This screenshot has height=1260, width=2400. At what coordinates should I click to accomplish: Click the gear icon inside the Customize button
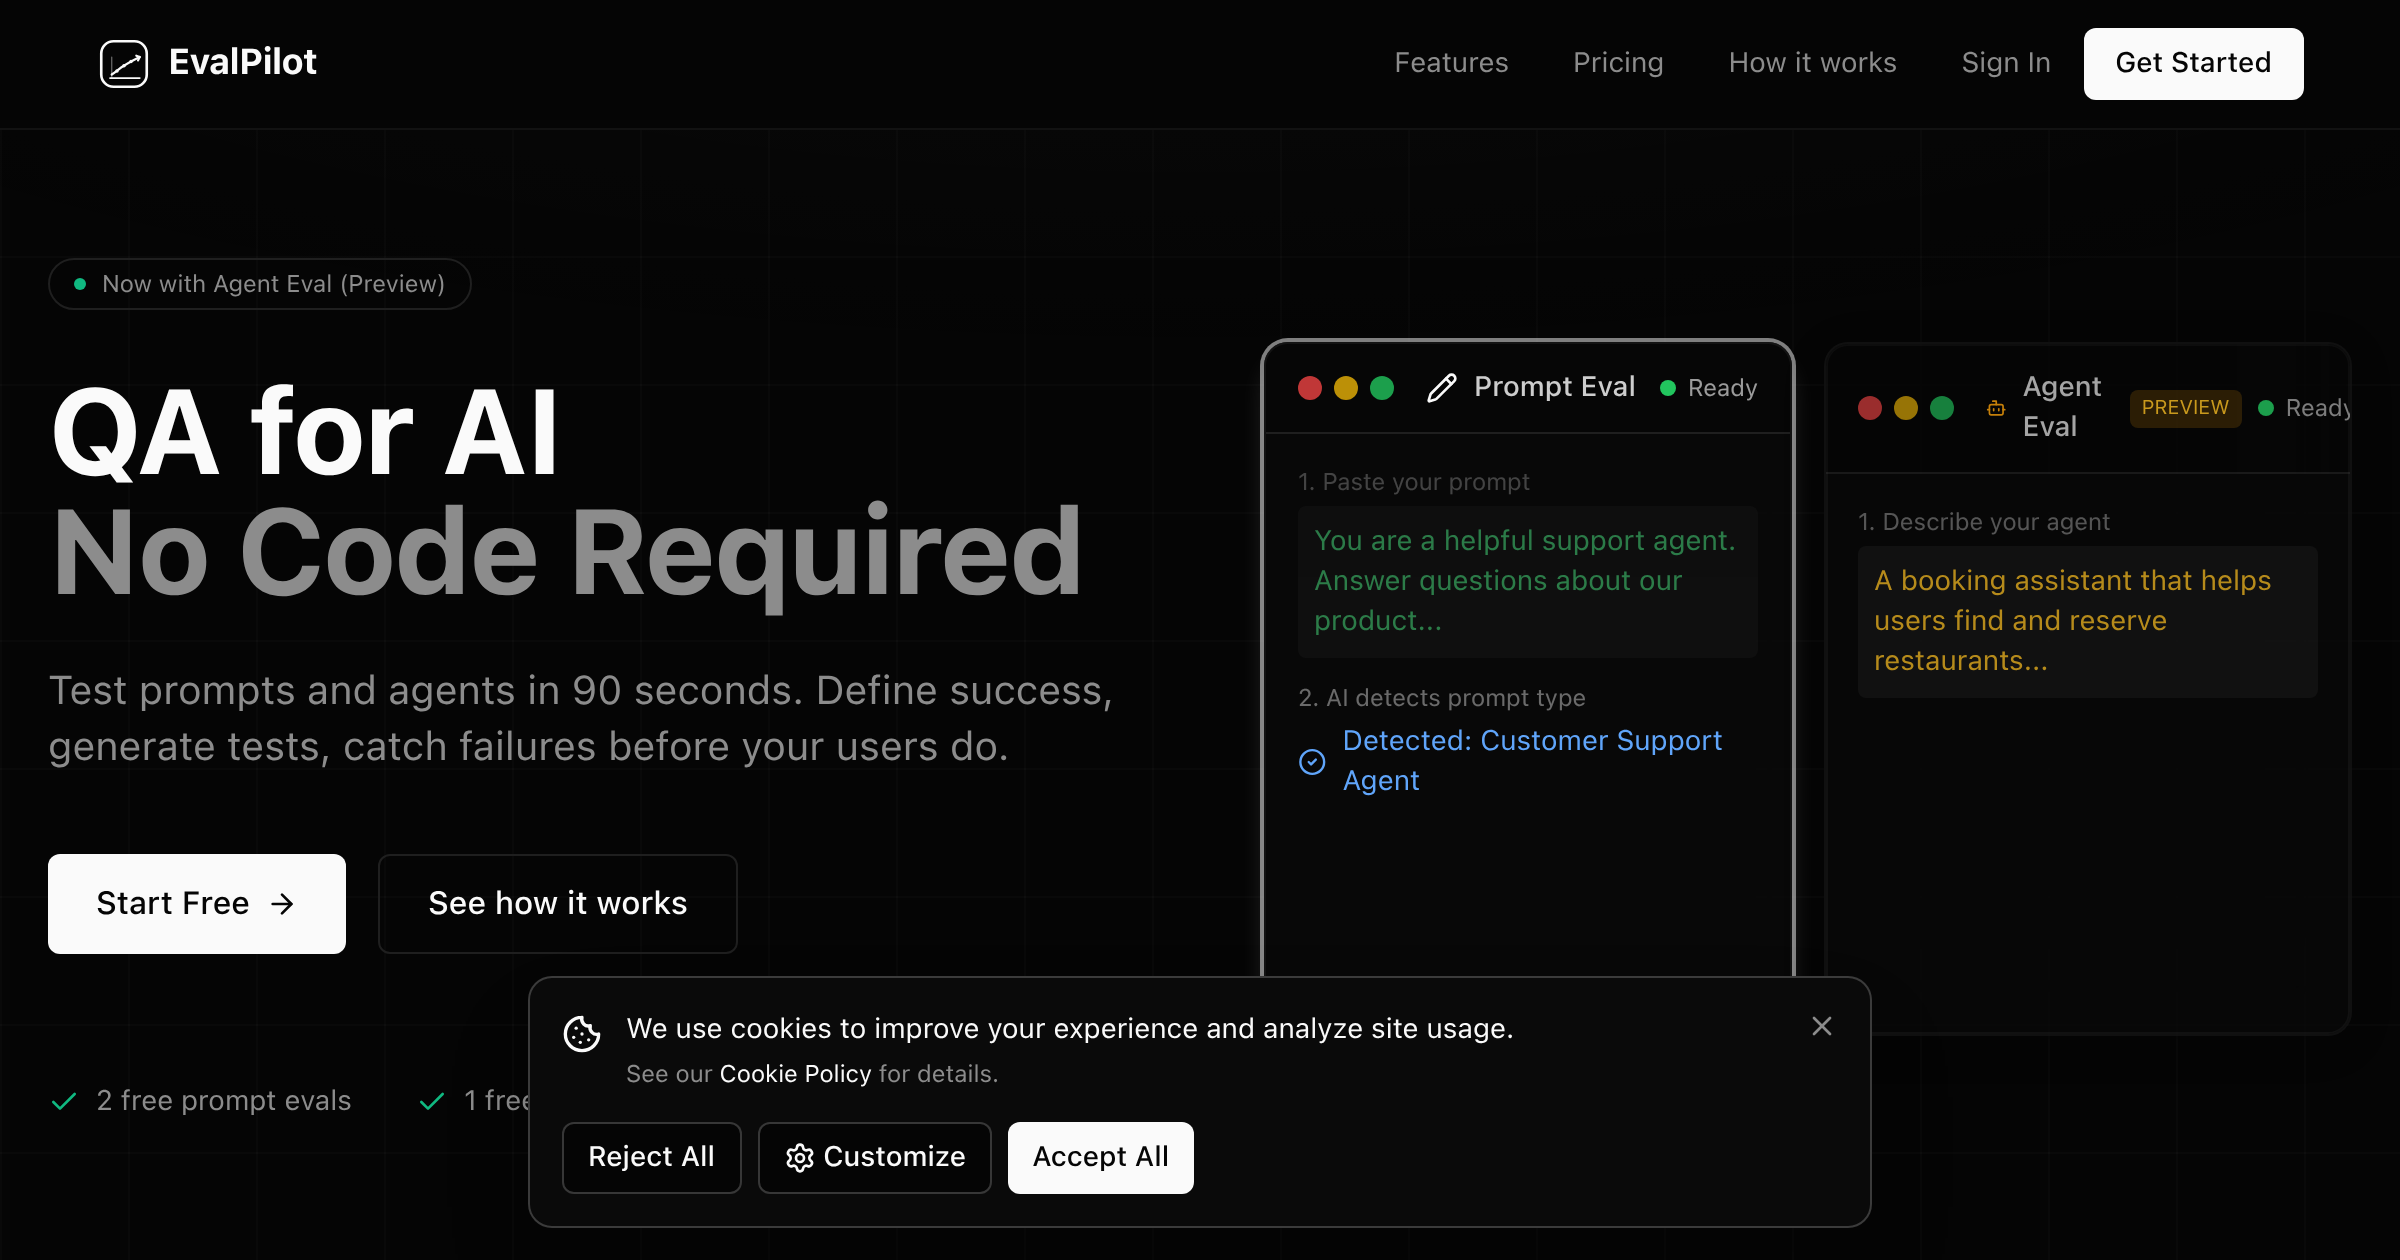point(799,1157)
